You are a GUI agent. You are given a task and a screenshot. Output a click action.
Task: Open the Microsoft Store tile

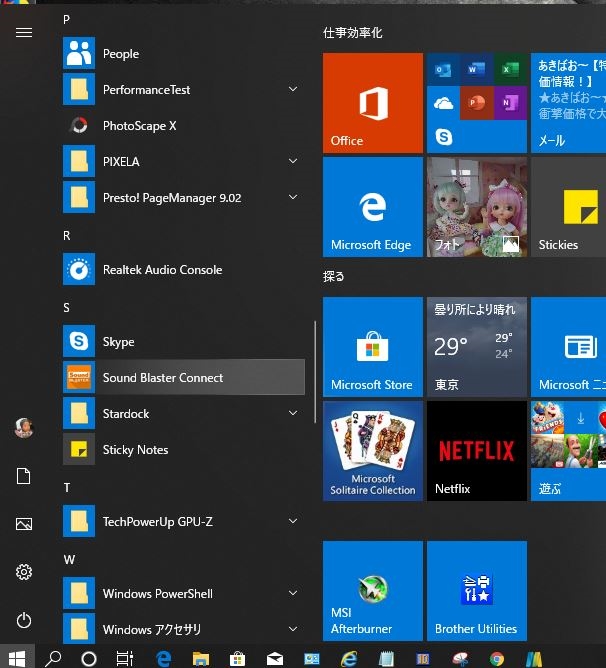(373, 347)
